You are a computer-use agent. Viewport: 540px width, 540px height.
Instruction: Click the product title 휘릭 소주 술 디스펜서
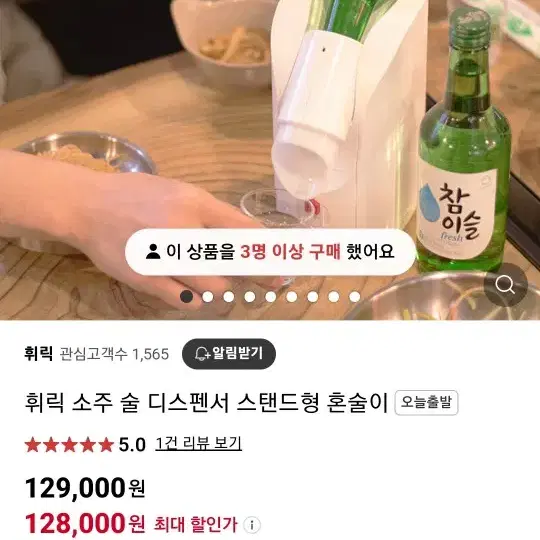pos(207,403)
